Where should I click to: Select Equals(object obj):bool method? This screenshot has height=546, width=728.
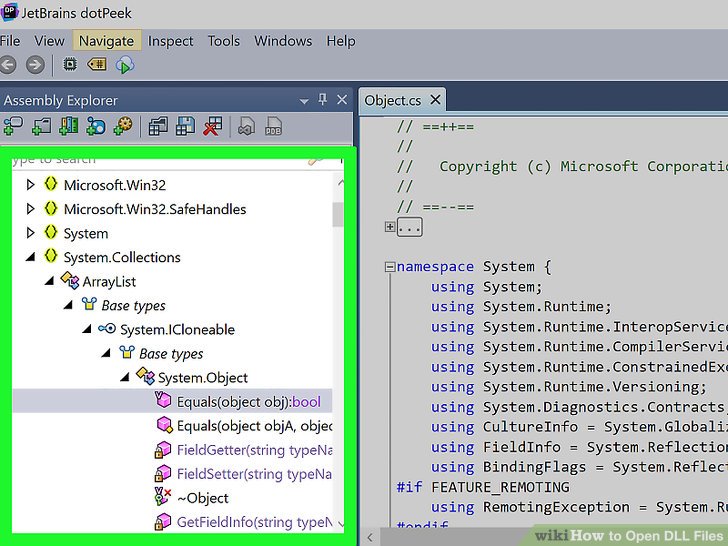(248, 402)
